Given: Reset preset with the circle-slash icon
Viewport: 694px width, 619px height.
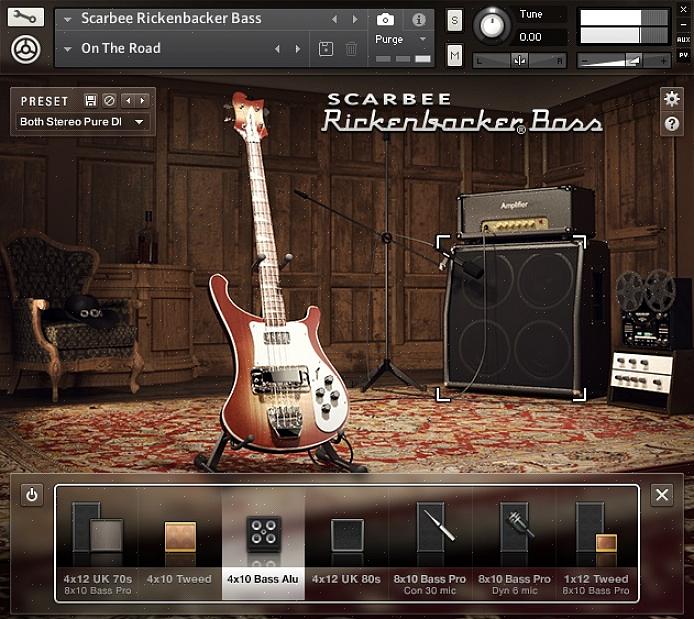Looking at the screenshot, I should coord(109,101).
